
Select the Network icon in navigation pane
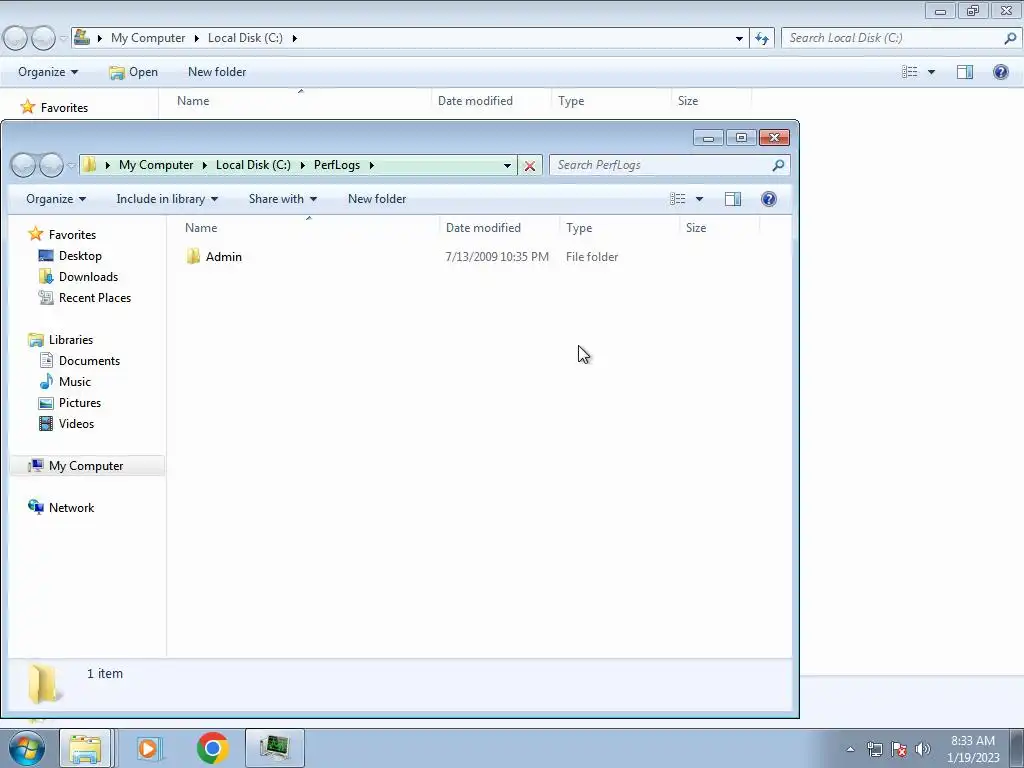36,507
